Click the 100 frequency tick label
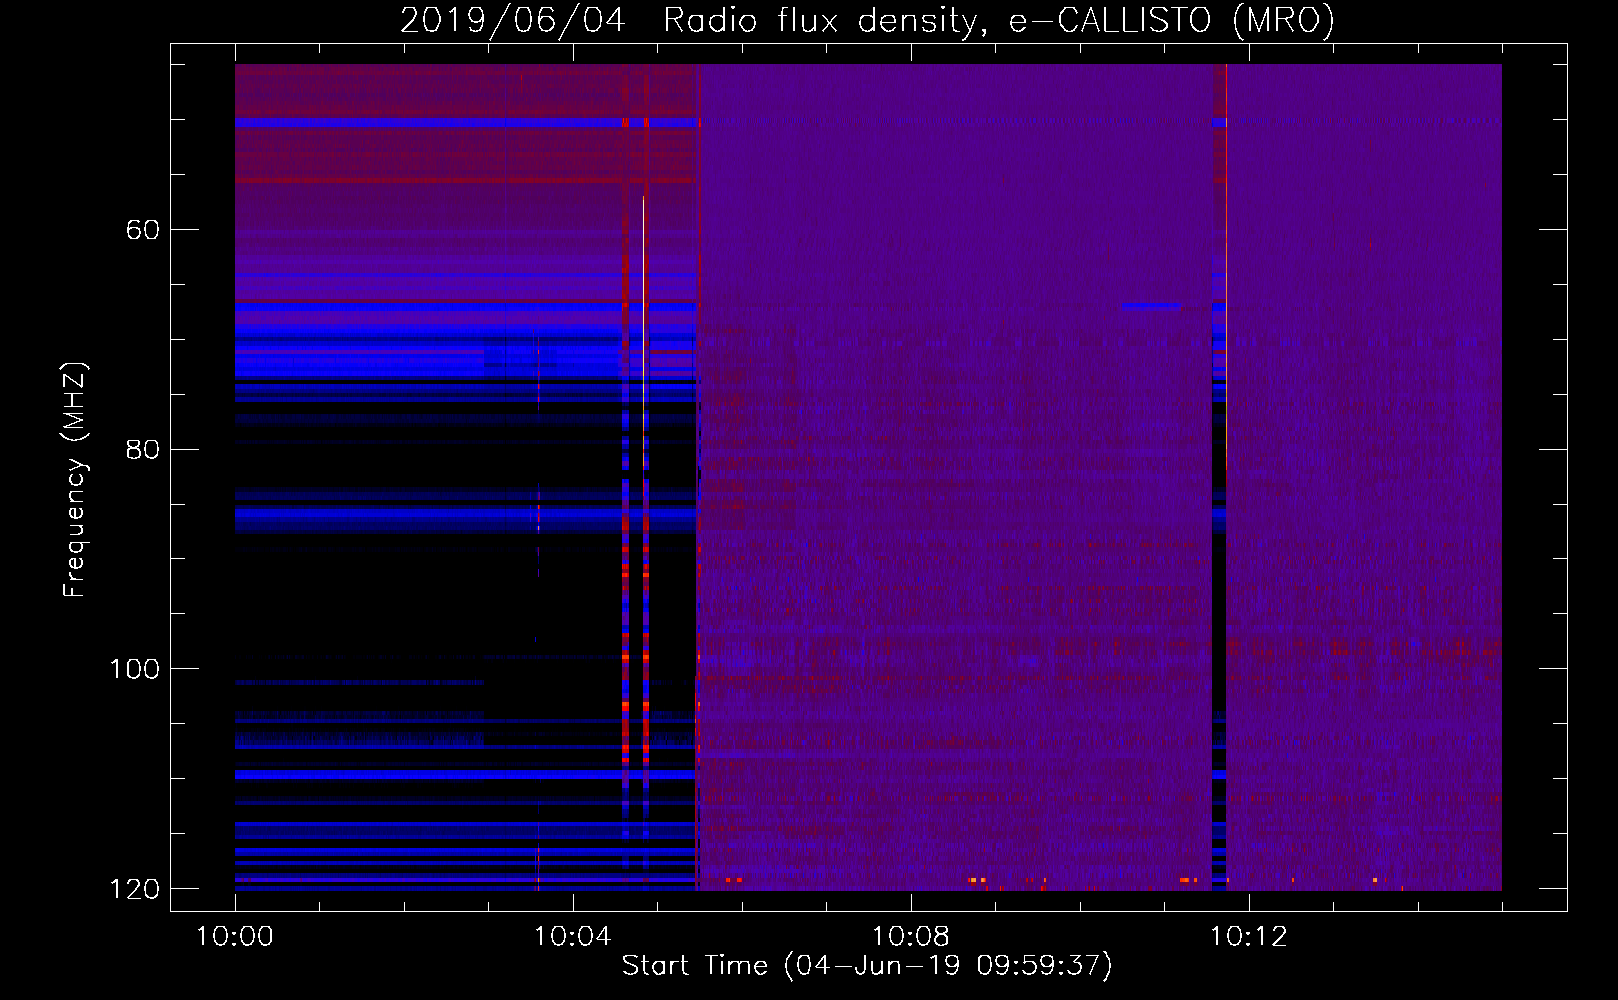Image resolution: width=1618 pixels, height=1000 pixels. point(134,668)
